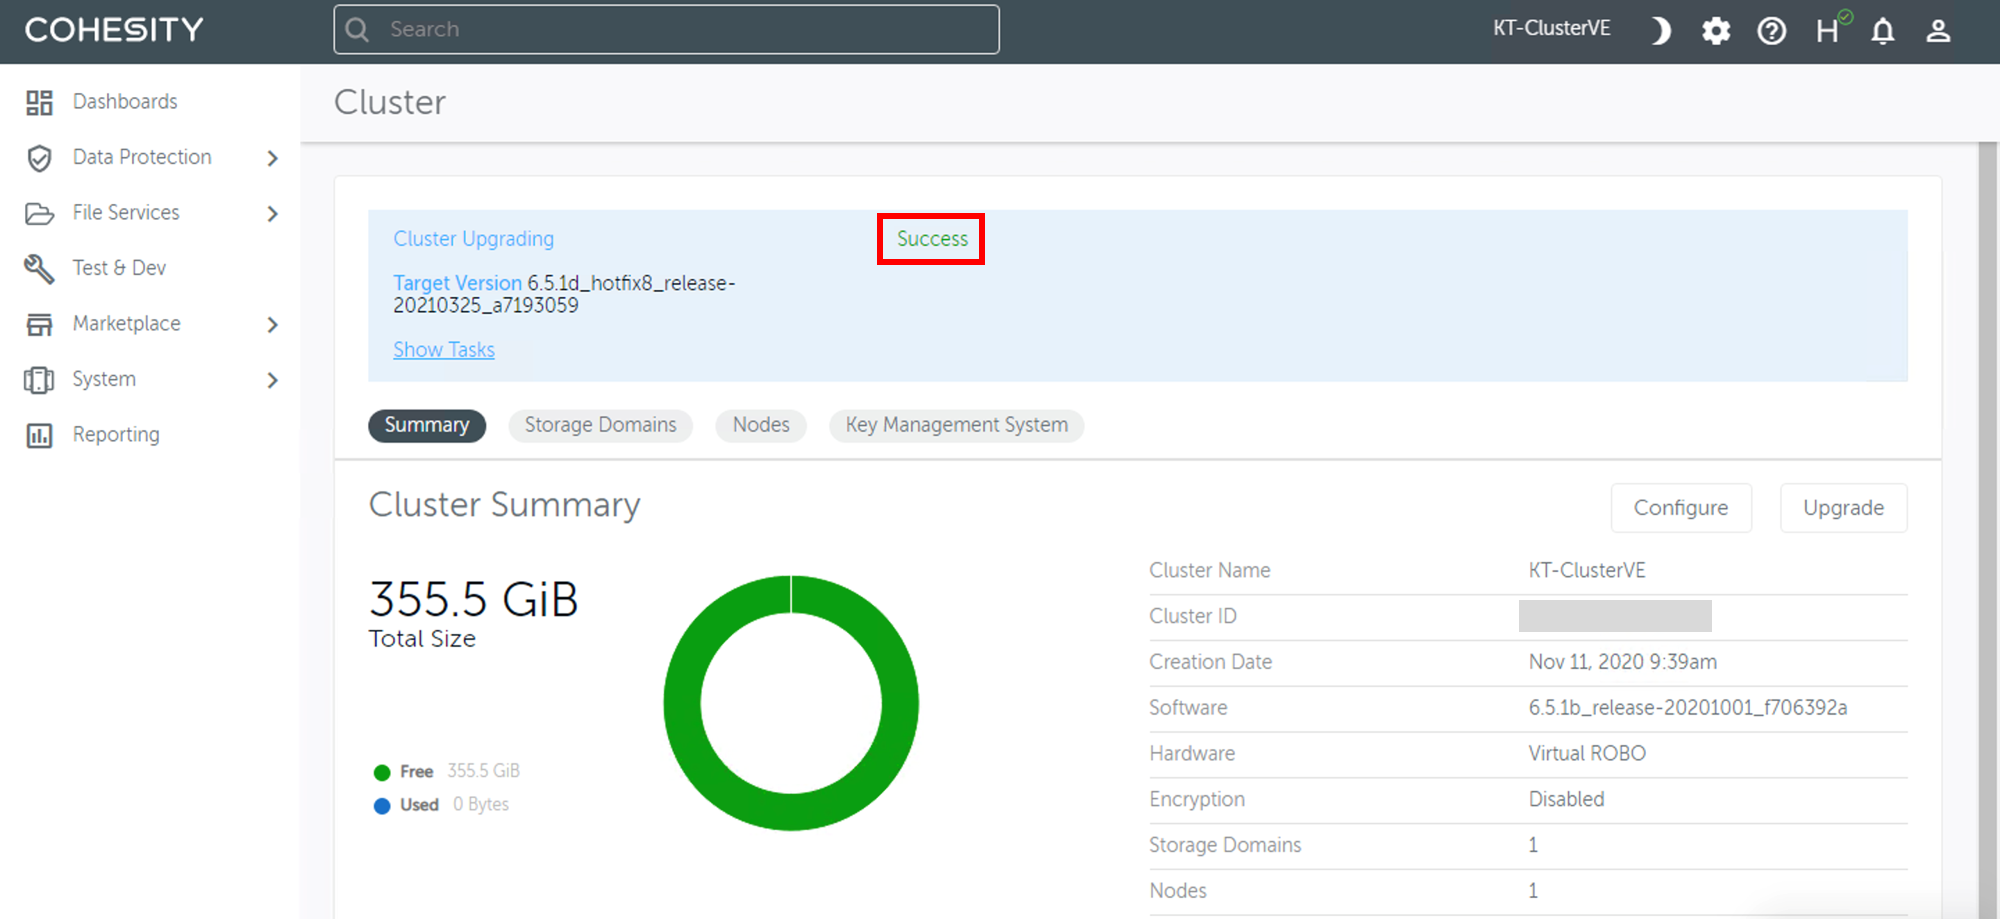Open Dashboards menu item

[125, 101]
